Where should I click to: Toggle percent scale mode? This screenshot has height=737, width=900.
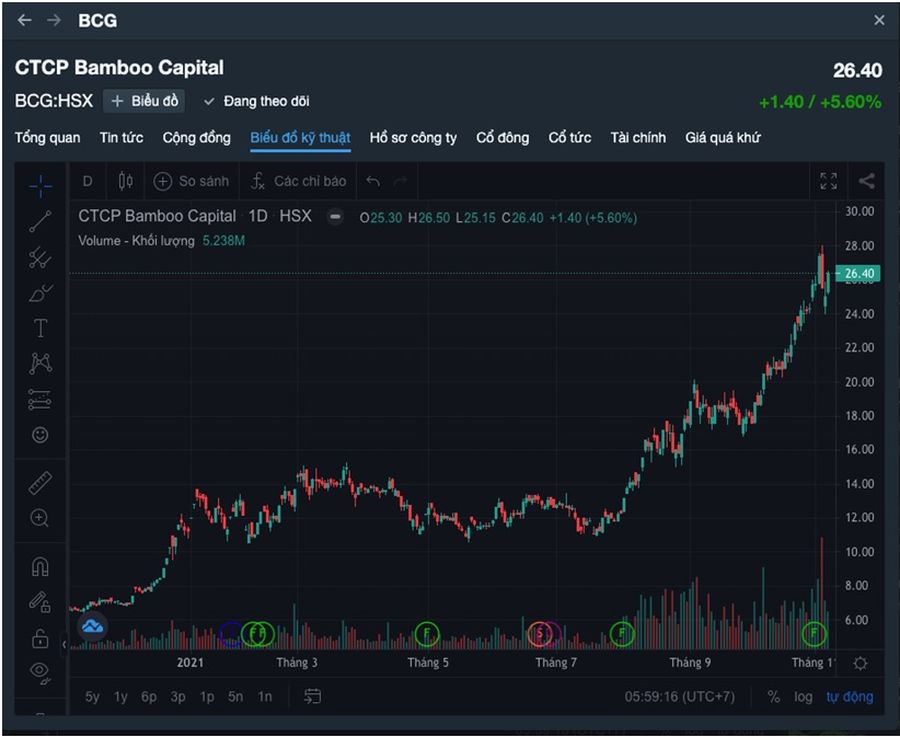tap(774, 697)
